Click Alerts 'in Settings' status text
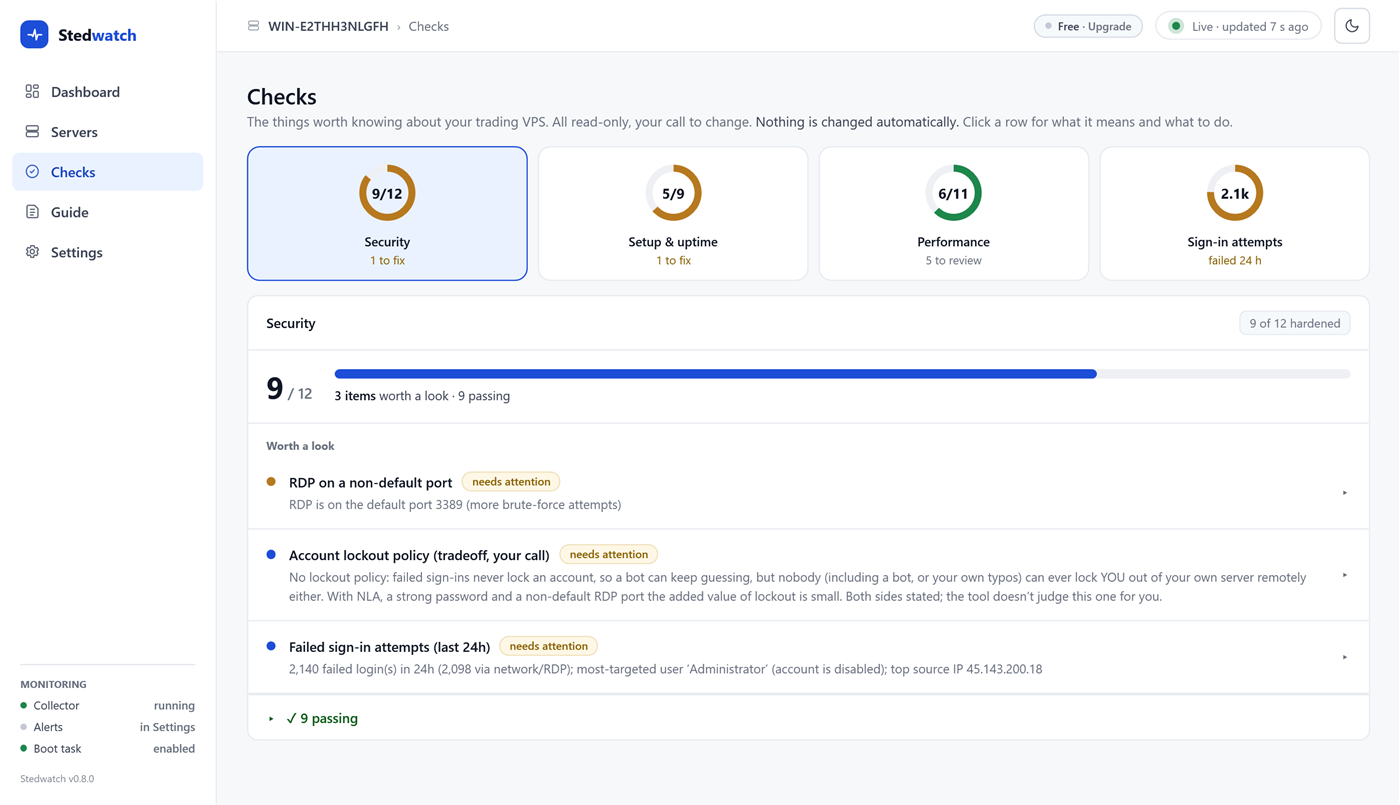Image resolution: width=1400 pixels, height=805 pixels. coord(167,727)
